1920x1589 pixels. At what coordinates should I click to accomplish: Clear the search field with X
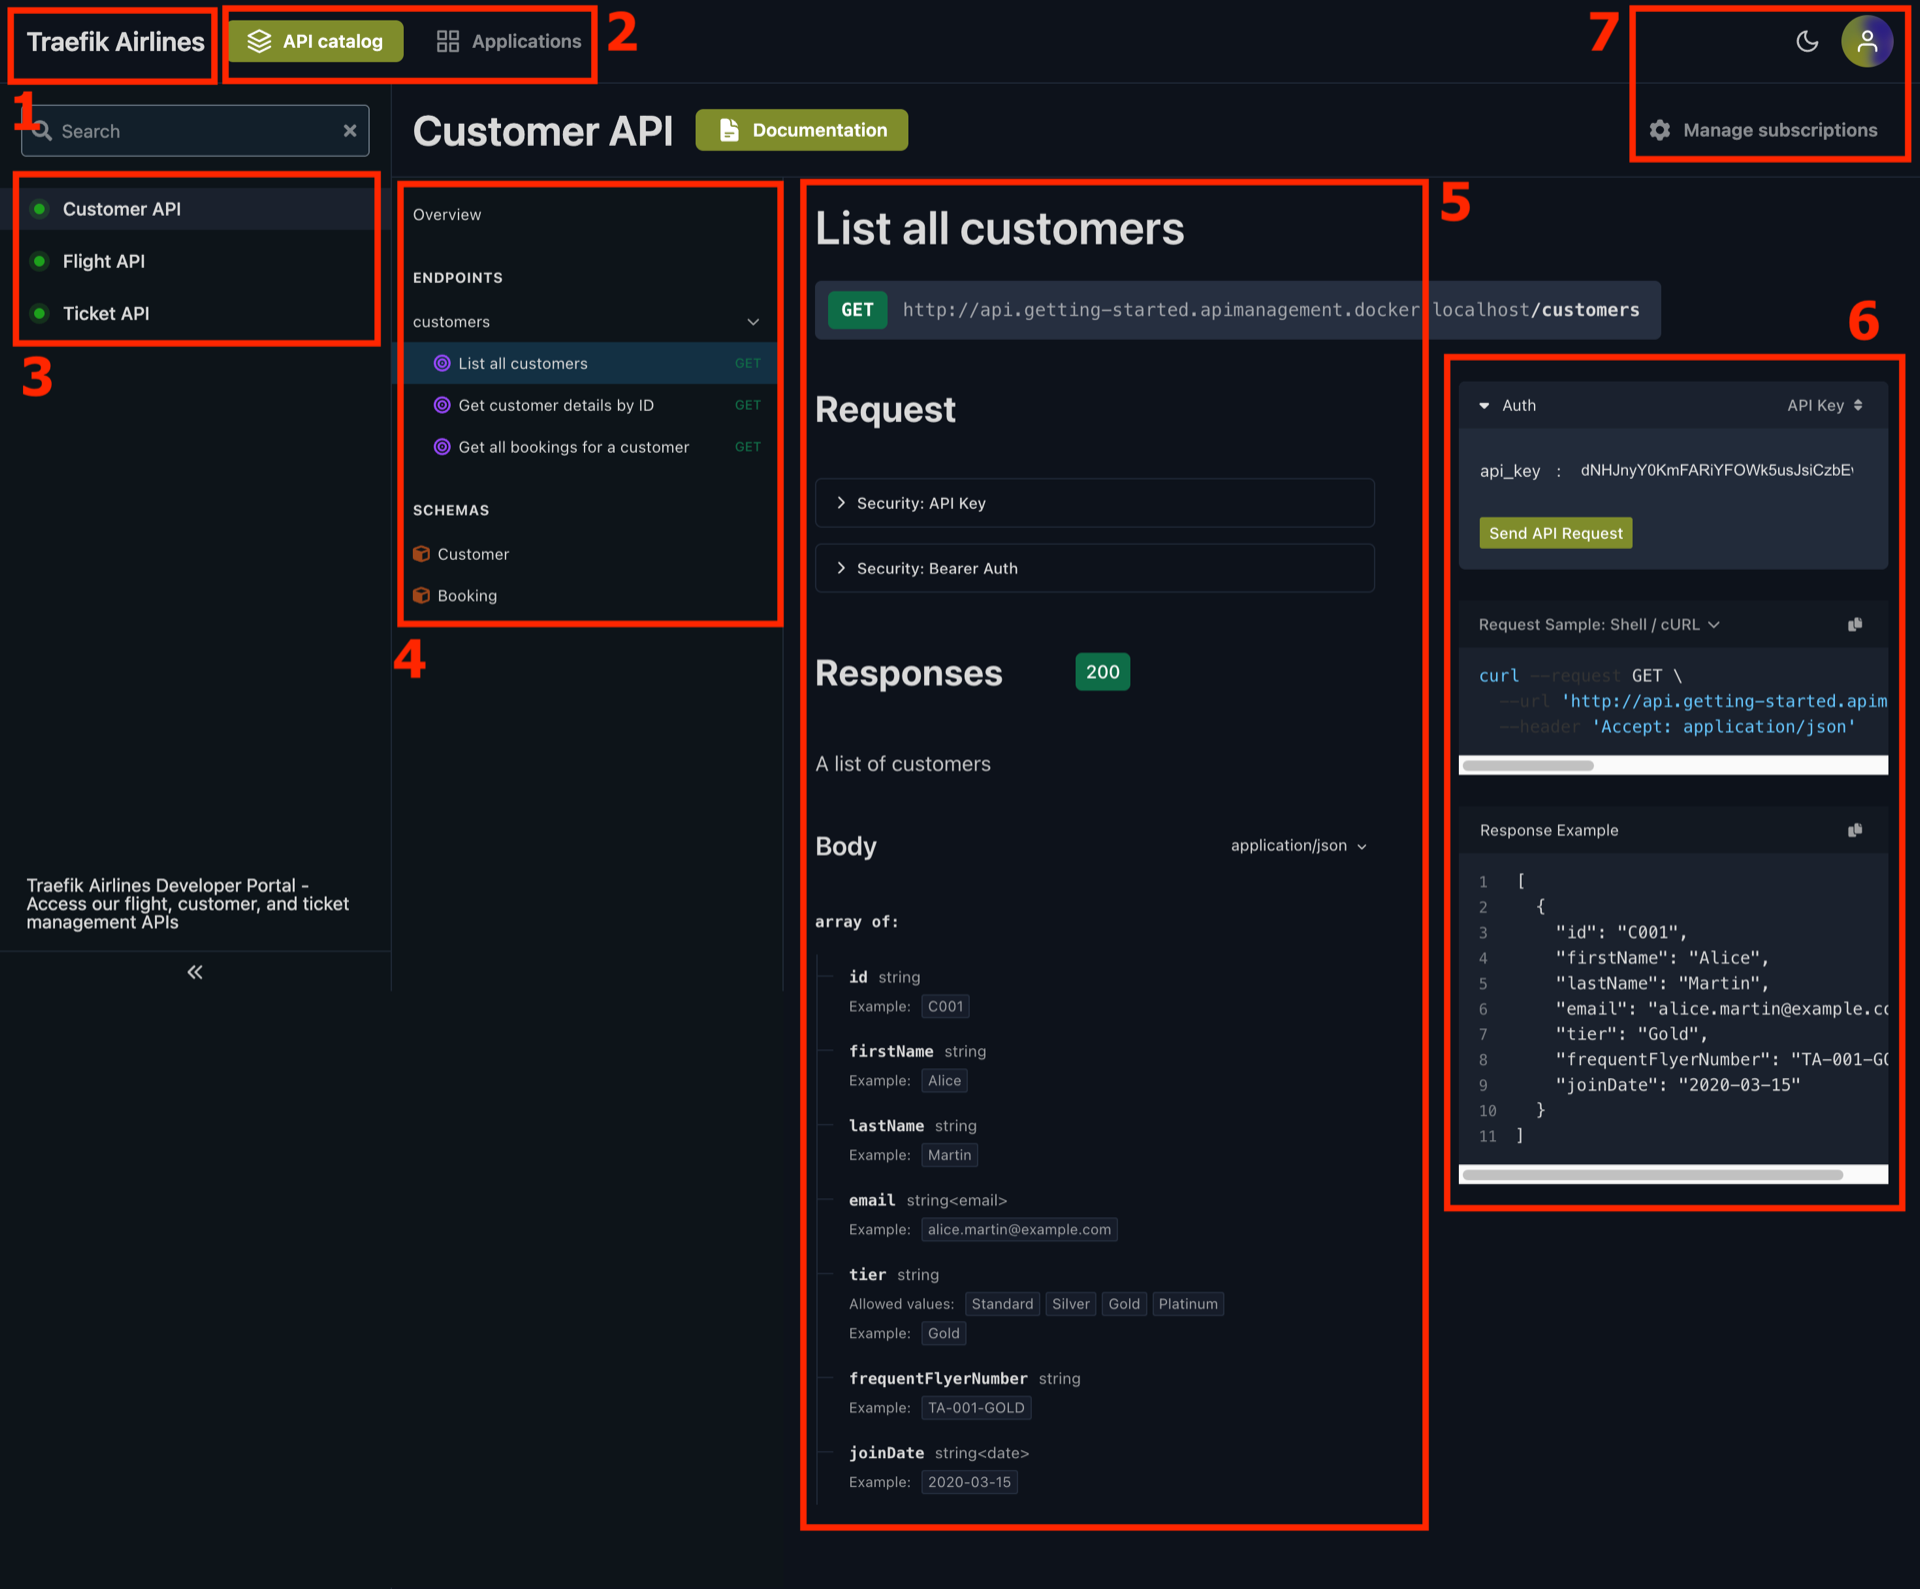tap(350, 131)
